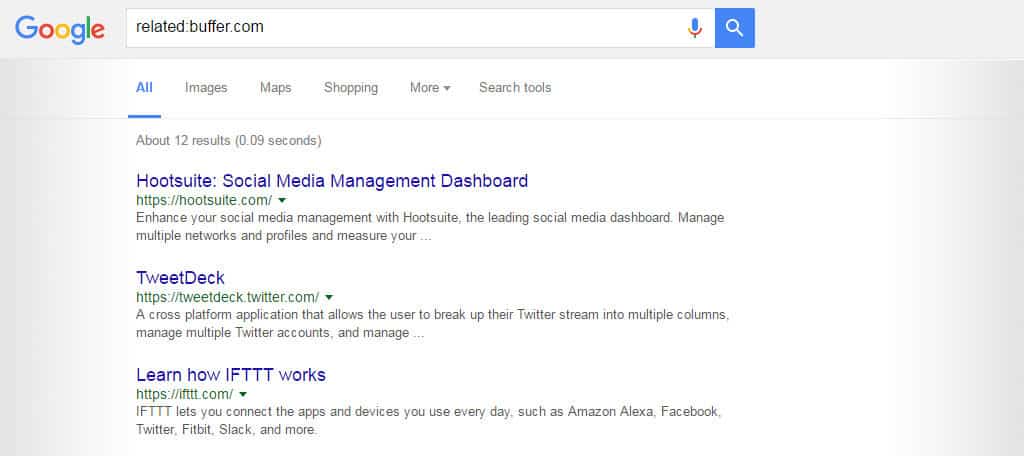1024x456 pixels.
Task: Click the TweetDeck description snippet
Action: [x=432, y=324]
